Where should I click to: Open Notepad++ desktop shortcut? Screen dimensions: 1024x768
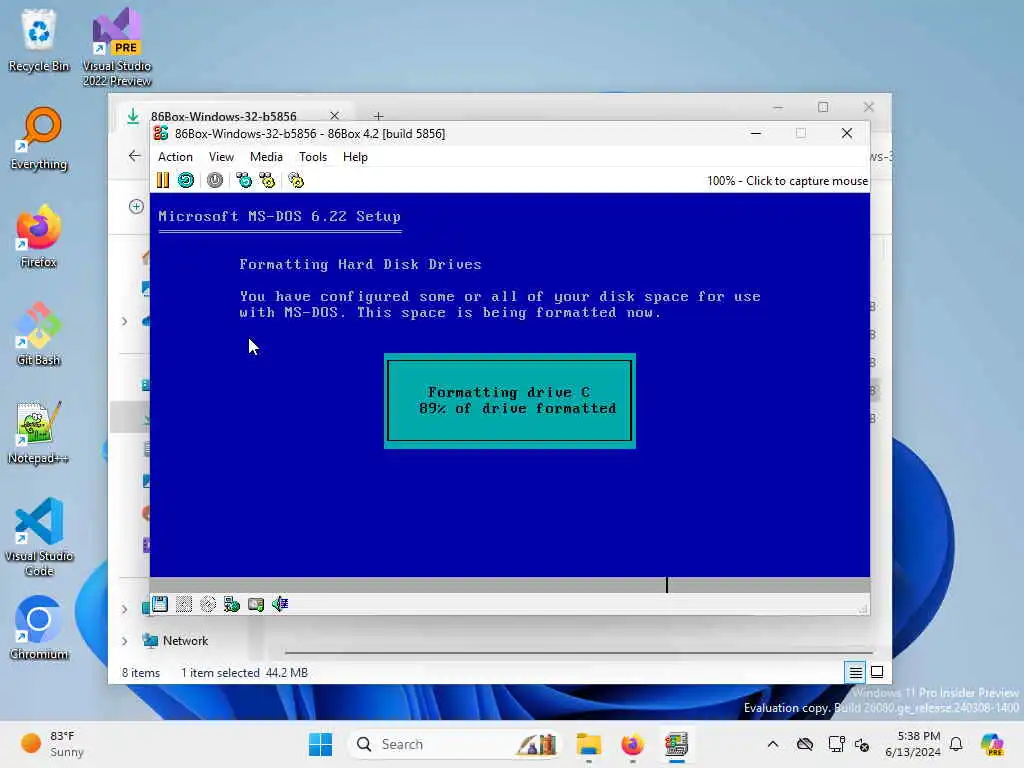(39, 432)
